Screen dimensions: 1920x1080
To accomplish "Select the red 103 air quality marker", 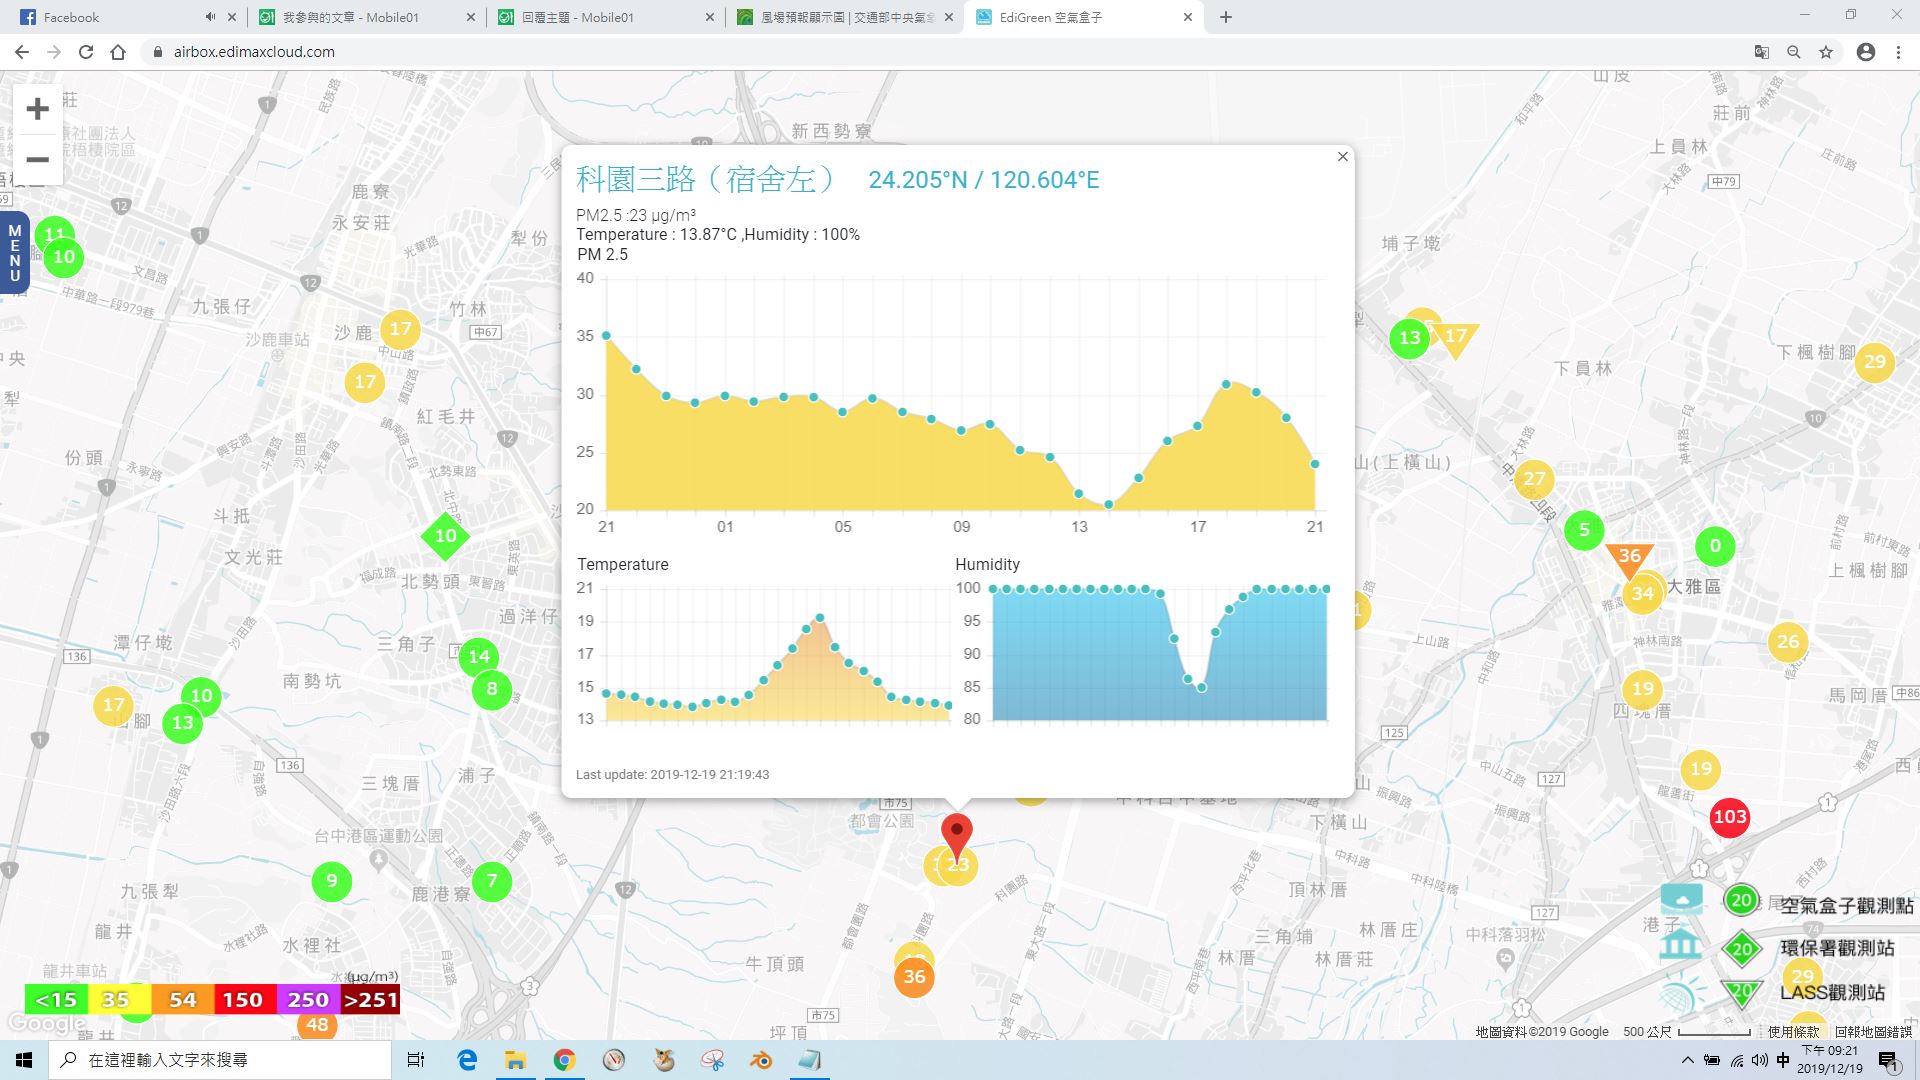I will click(1730, 817).
